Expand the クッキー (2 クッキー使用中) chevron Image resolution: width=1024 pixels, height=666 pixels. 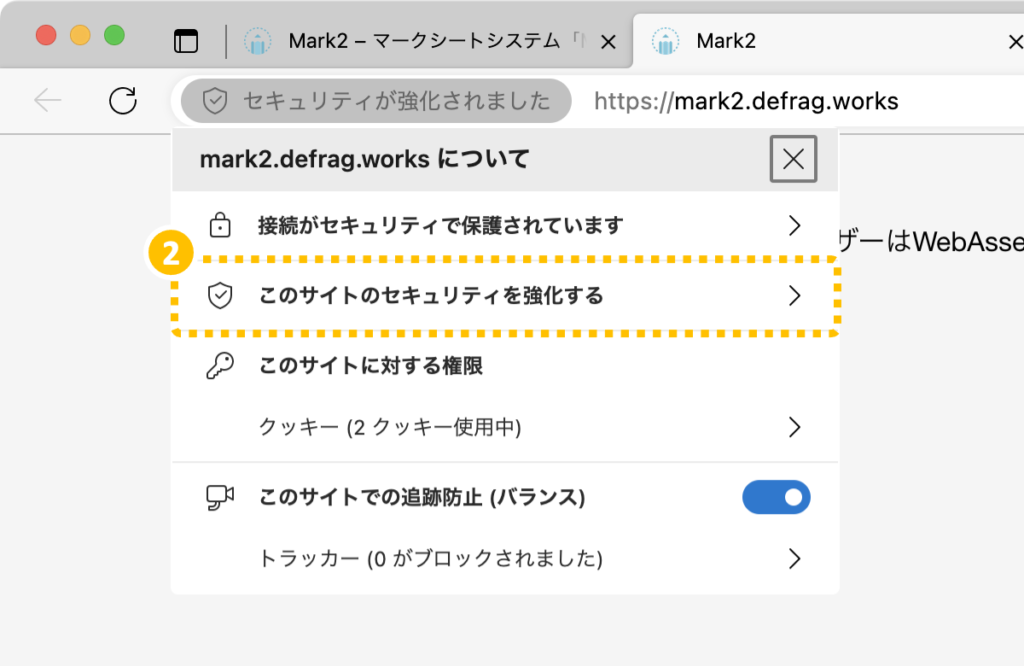794,427
